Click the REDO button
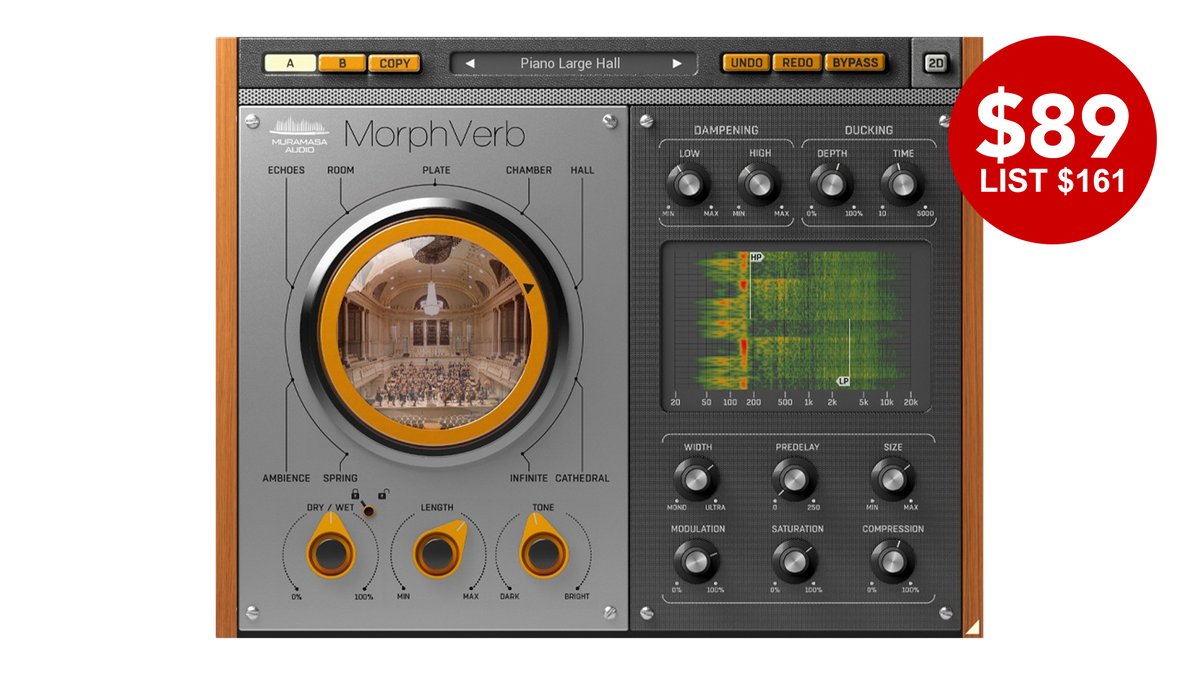 coord(797,62)
